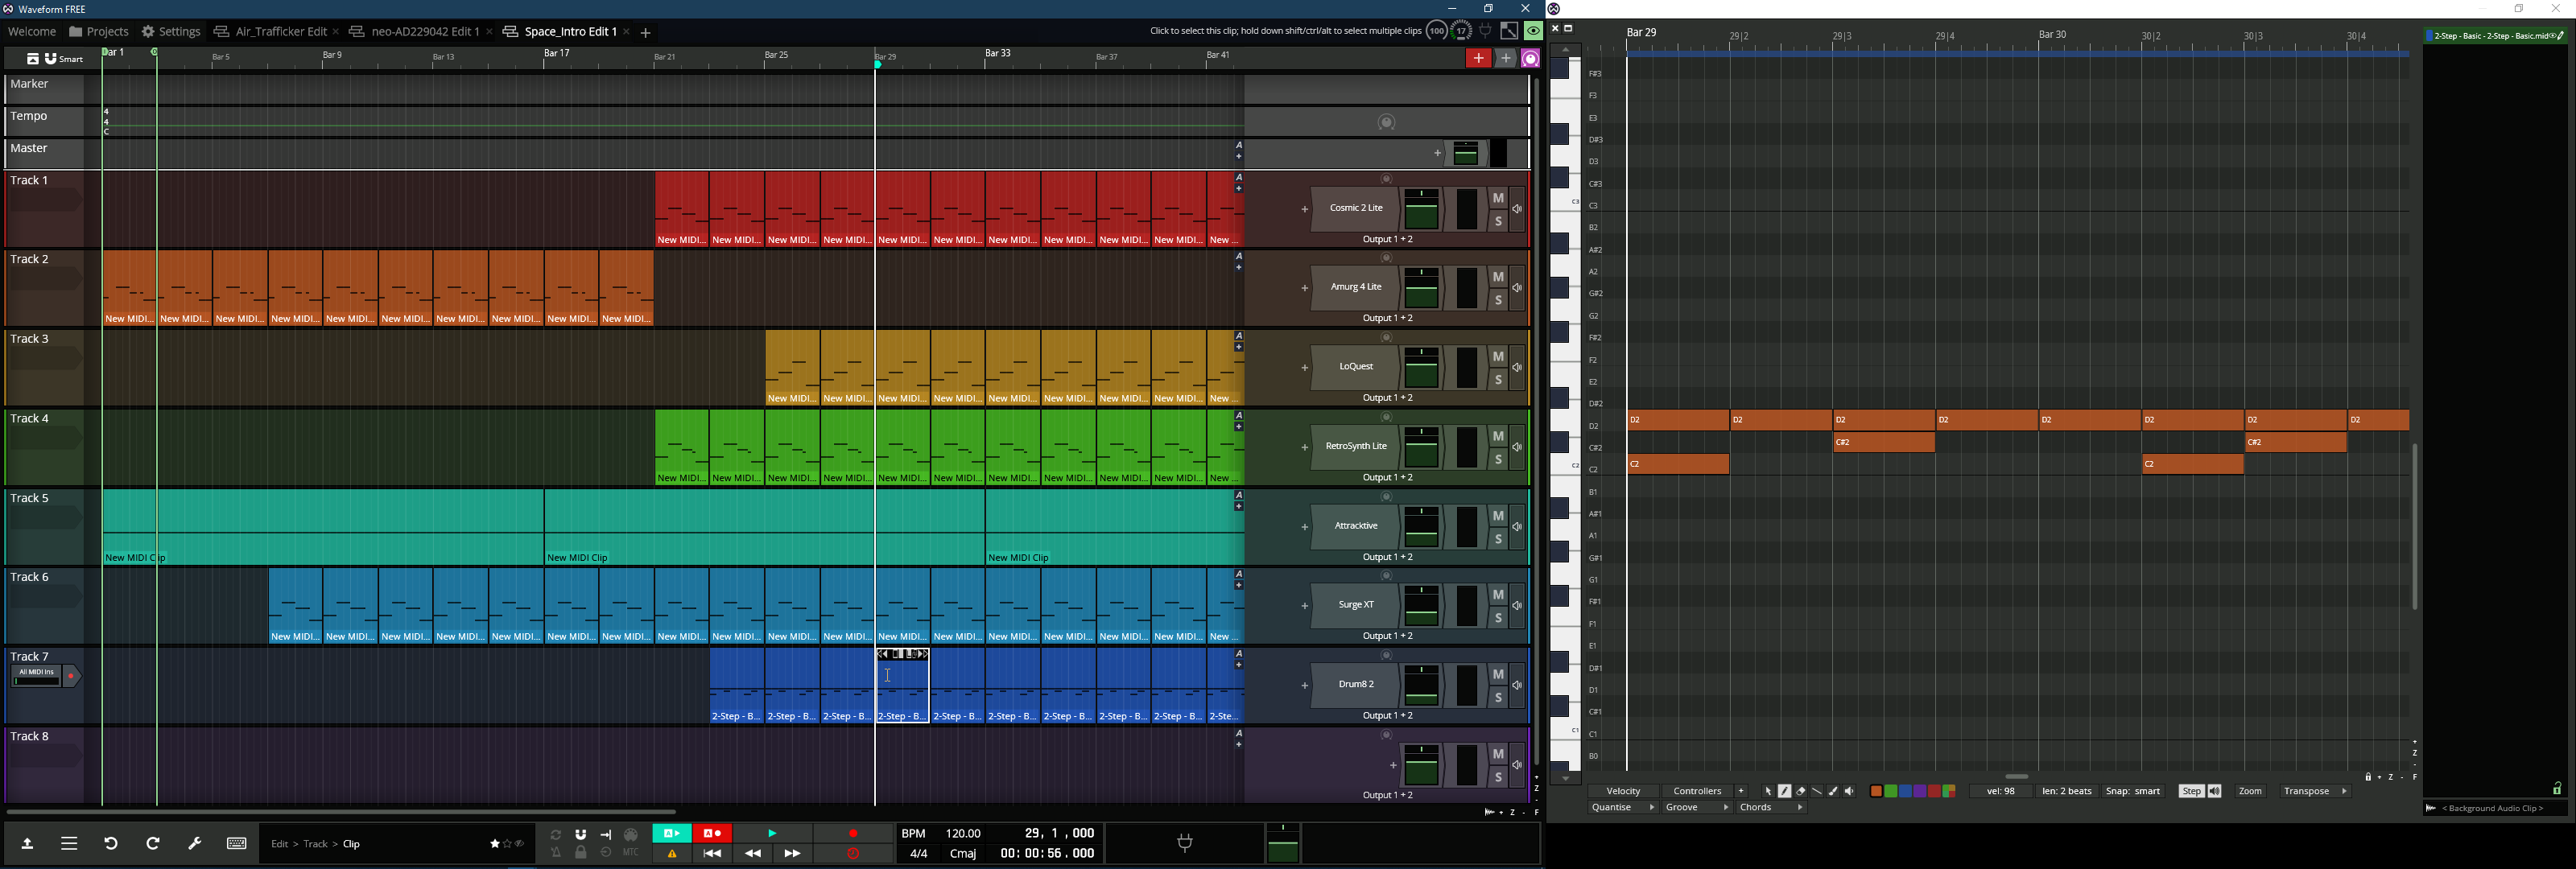Screen dimensions: 2576x869
Task: Switch to the Air_Trafficker Edit tab
Action: (x=271, y=32)
